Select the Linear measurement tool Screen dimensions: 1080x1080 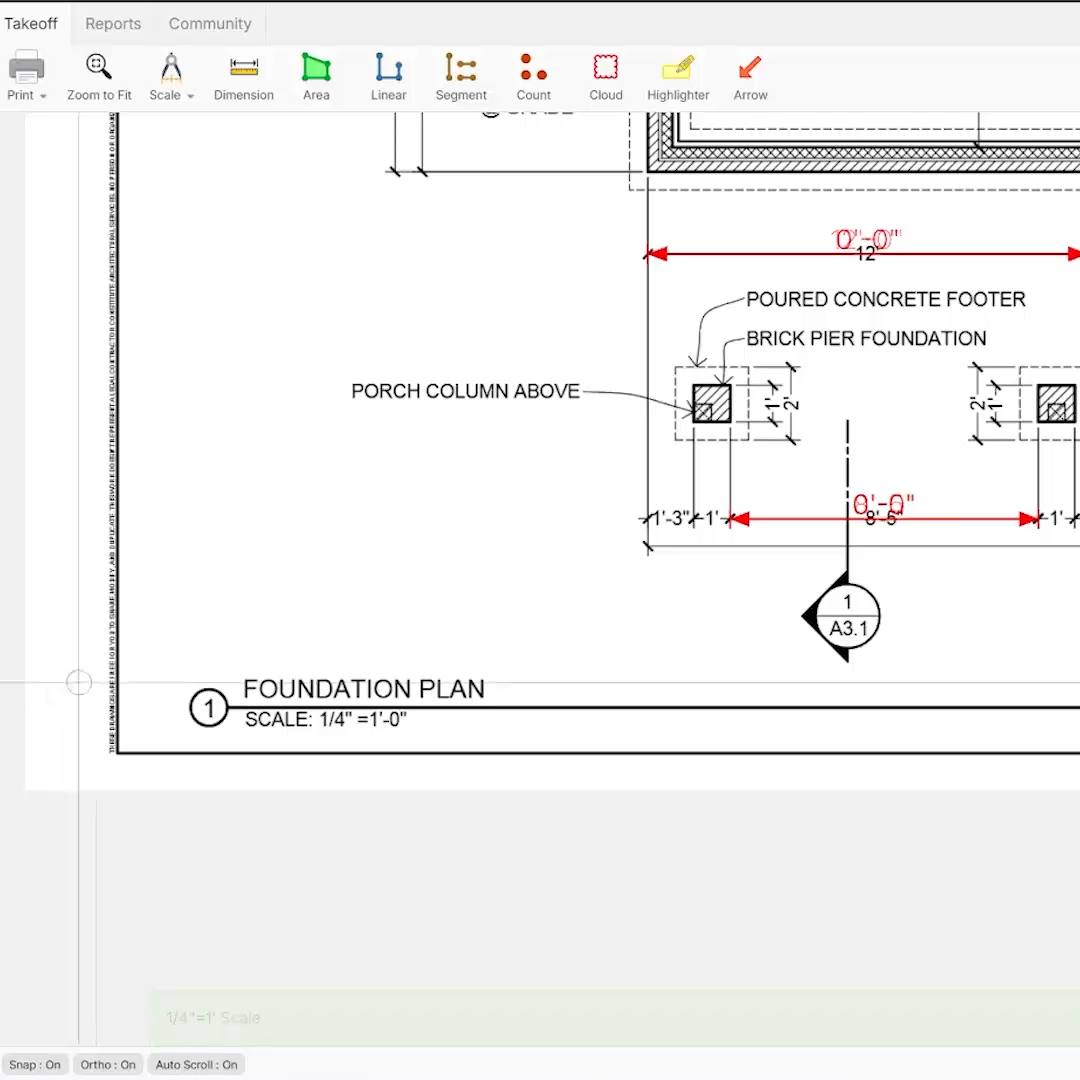(388, 77)
